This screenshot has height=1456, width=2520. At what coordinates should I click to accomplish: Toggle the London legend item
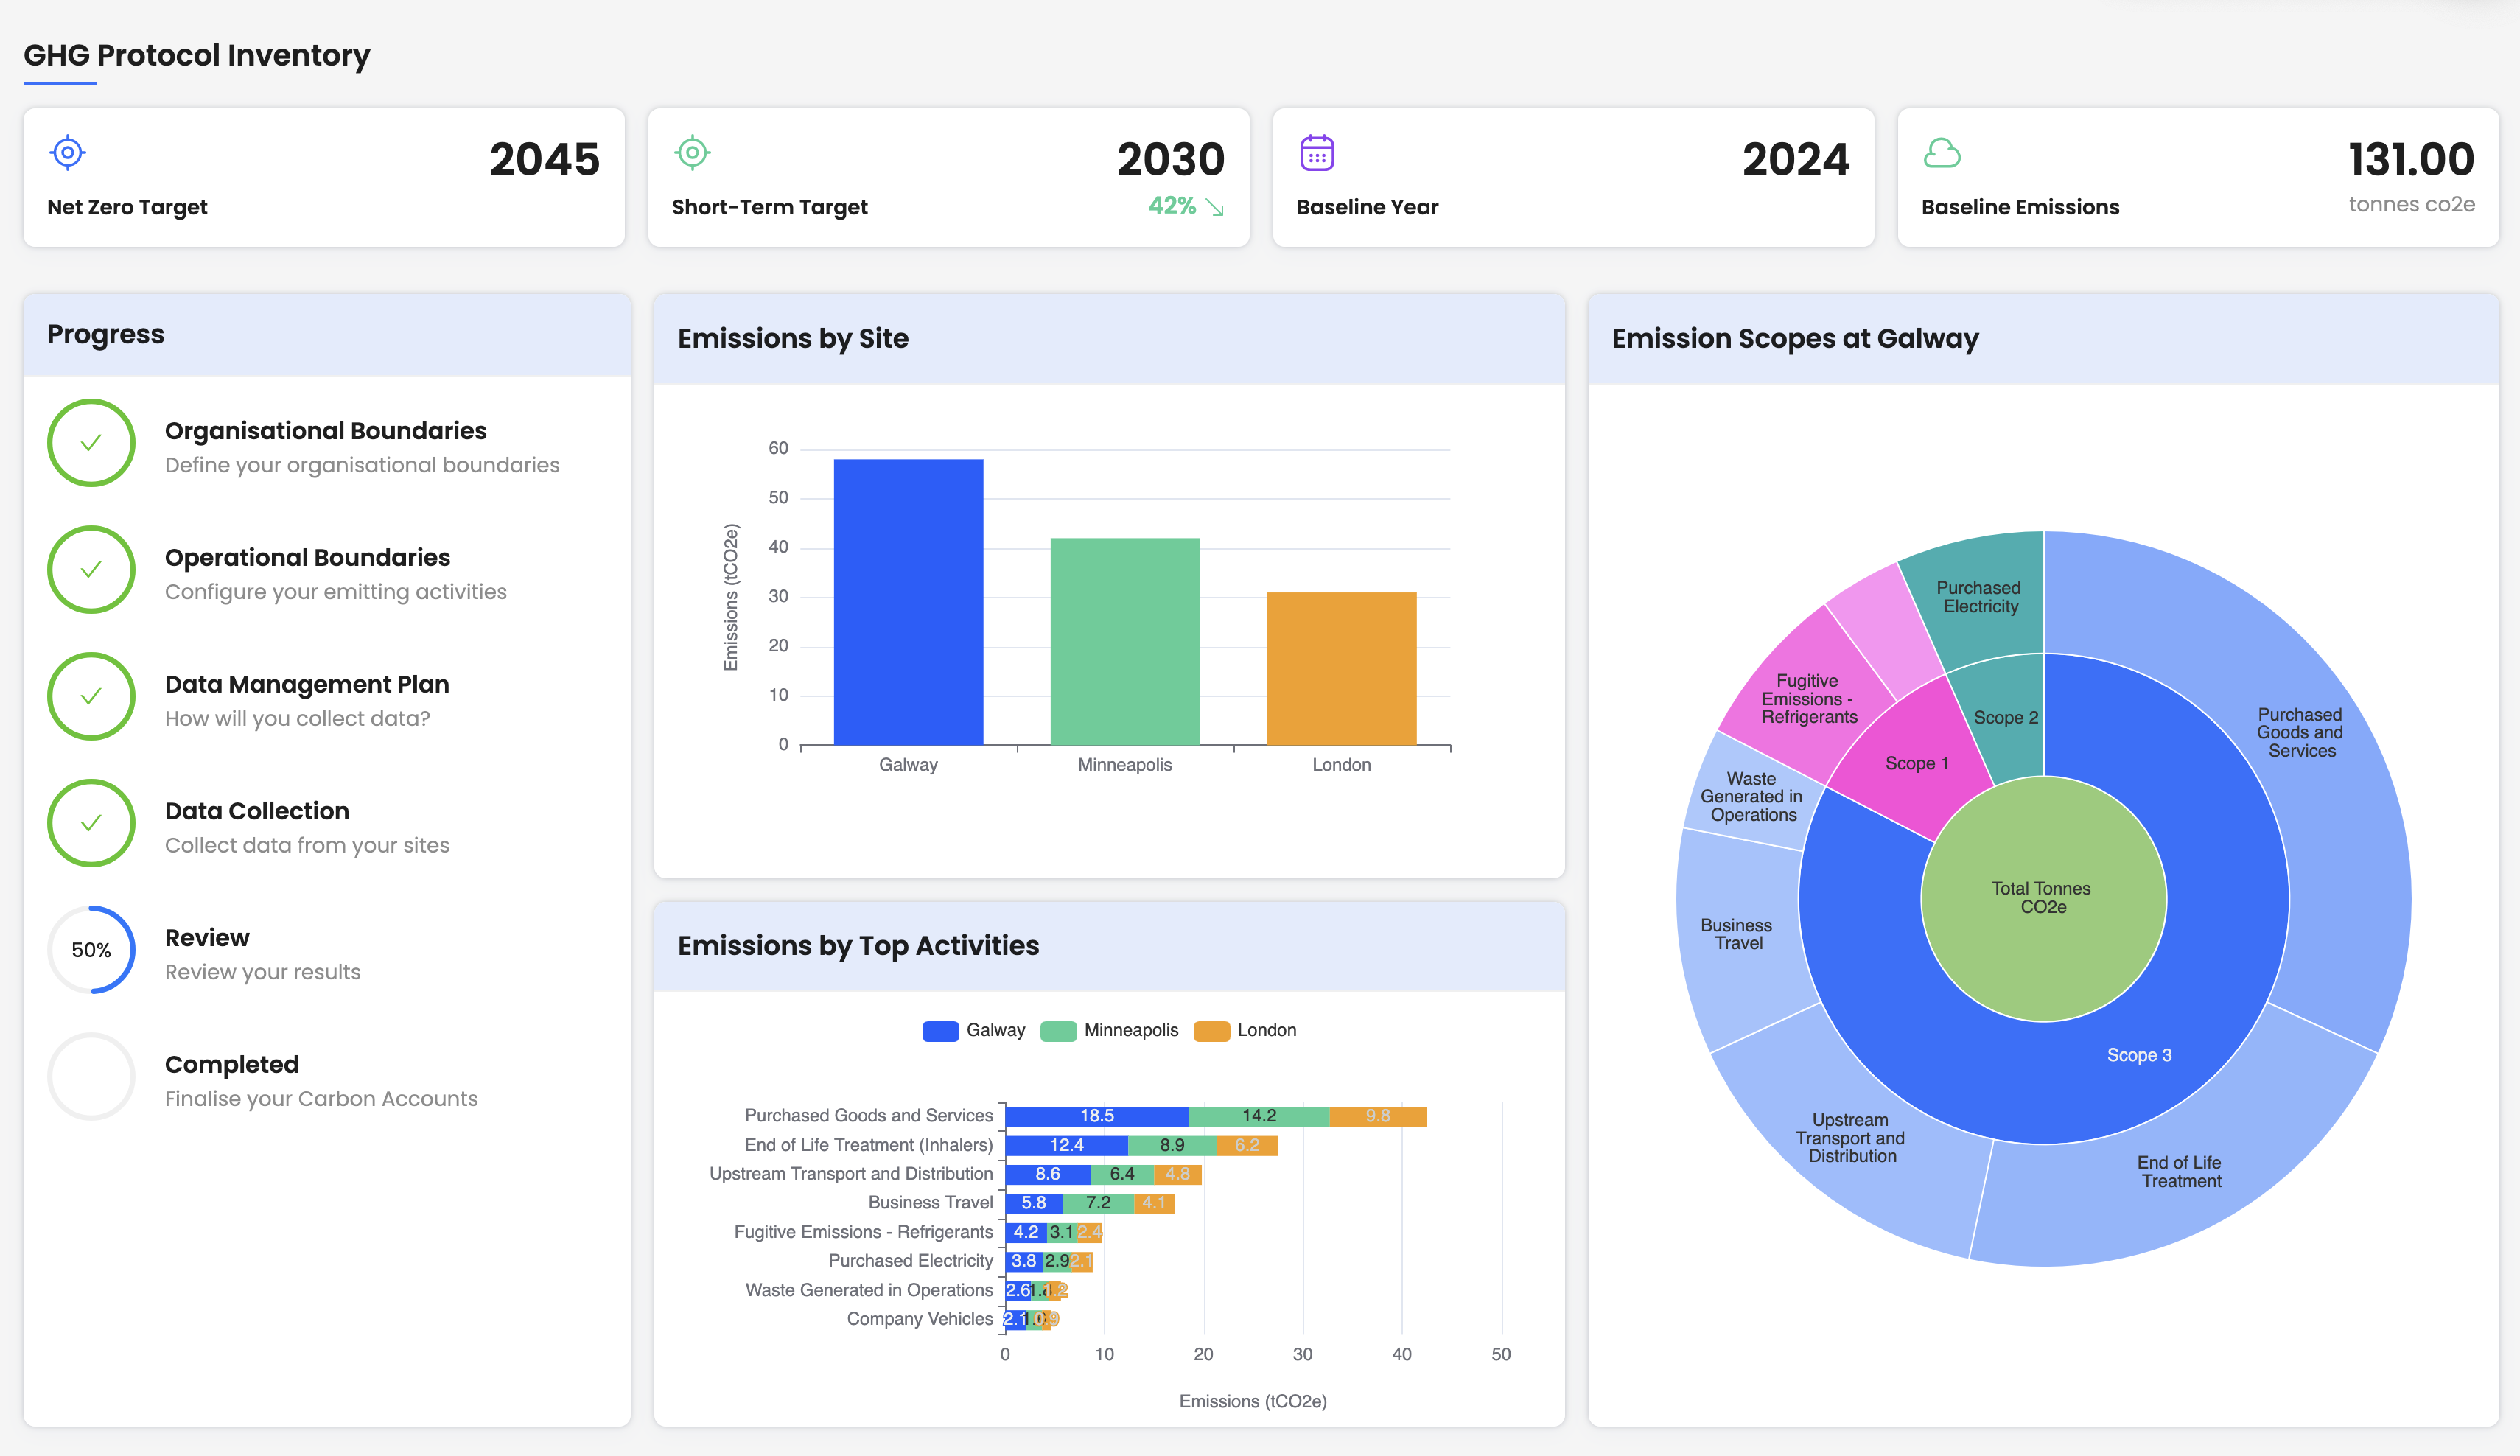pyautogui.click(x=1245, y=1030)
